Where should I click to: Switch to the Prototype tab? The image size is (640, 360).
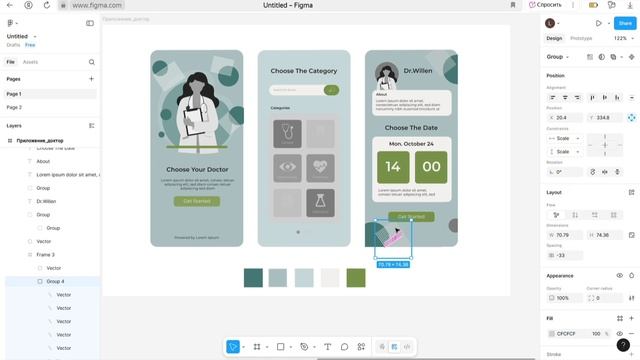pos(581,38)
